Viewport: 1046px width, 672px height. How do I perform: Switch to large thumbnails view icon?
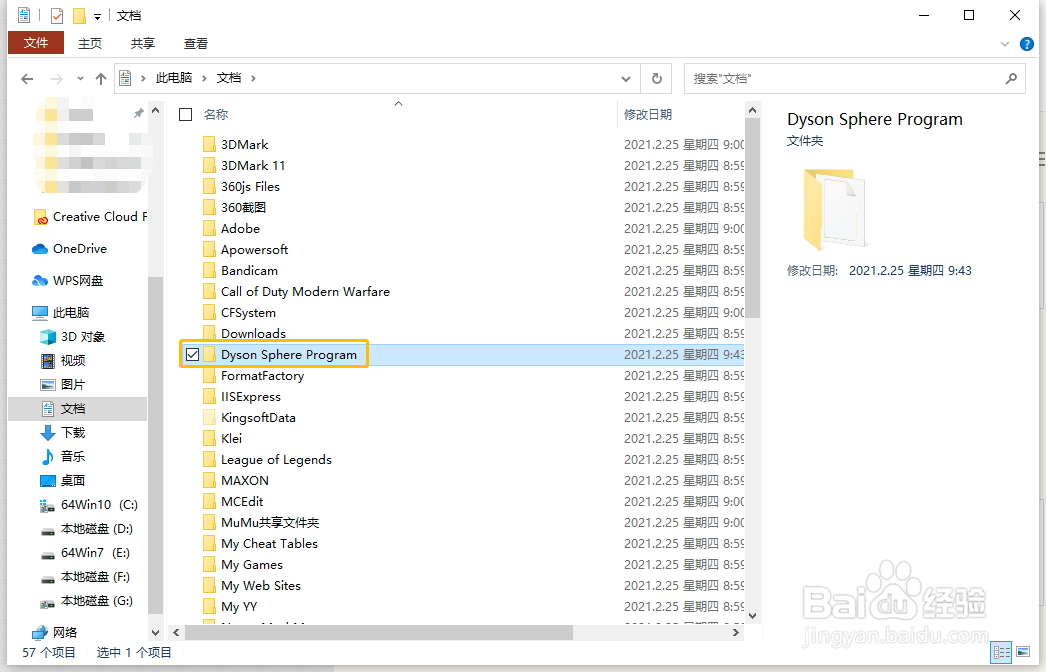tap(1023, 653)
